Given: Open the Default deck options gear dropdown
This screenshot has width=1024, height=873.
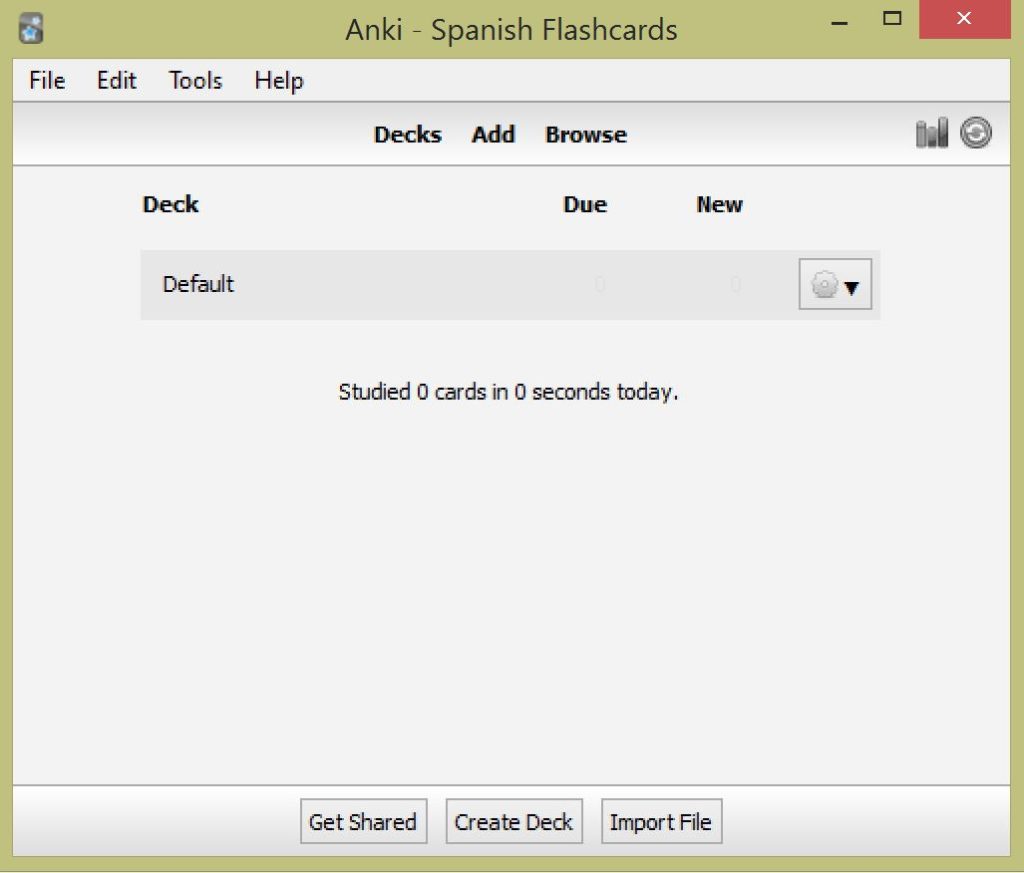Looking at the screenshot, I should click(835, 285).
